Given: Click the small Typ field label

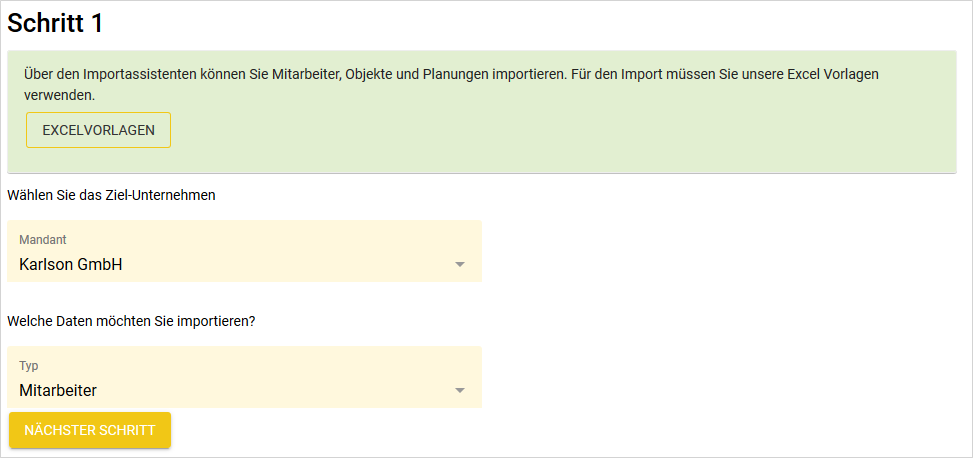Looking at the screenshot, I should 29,366.
